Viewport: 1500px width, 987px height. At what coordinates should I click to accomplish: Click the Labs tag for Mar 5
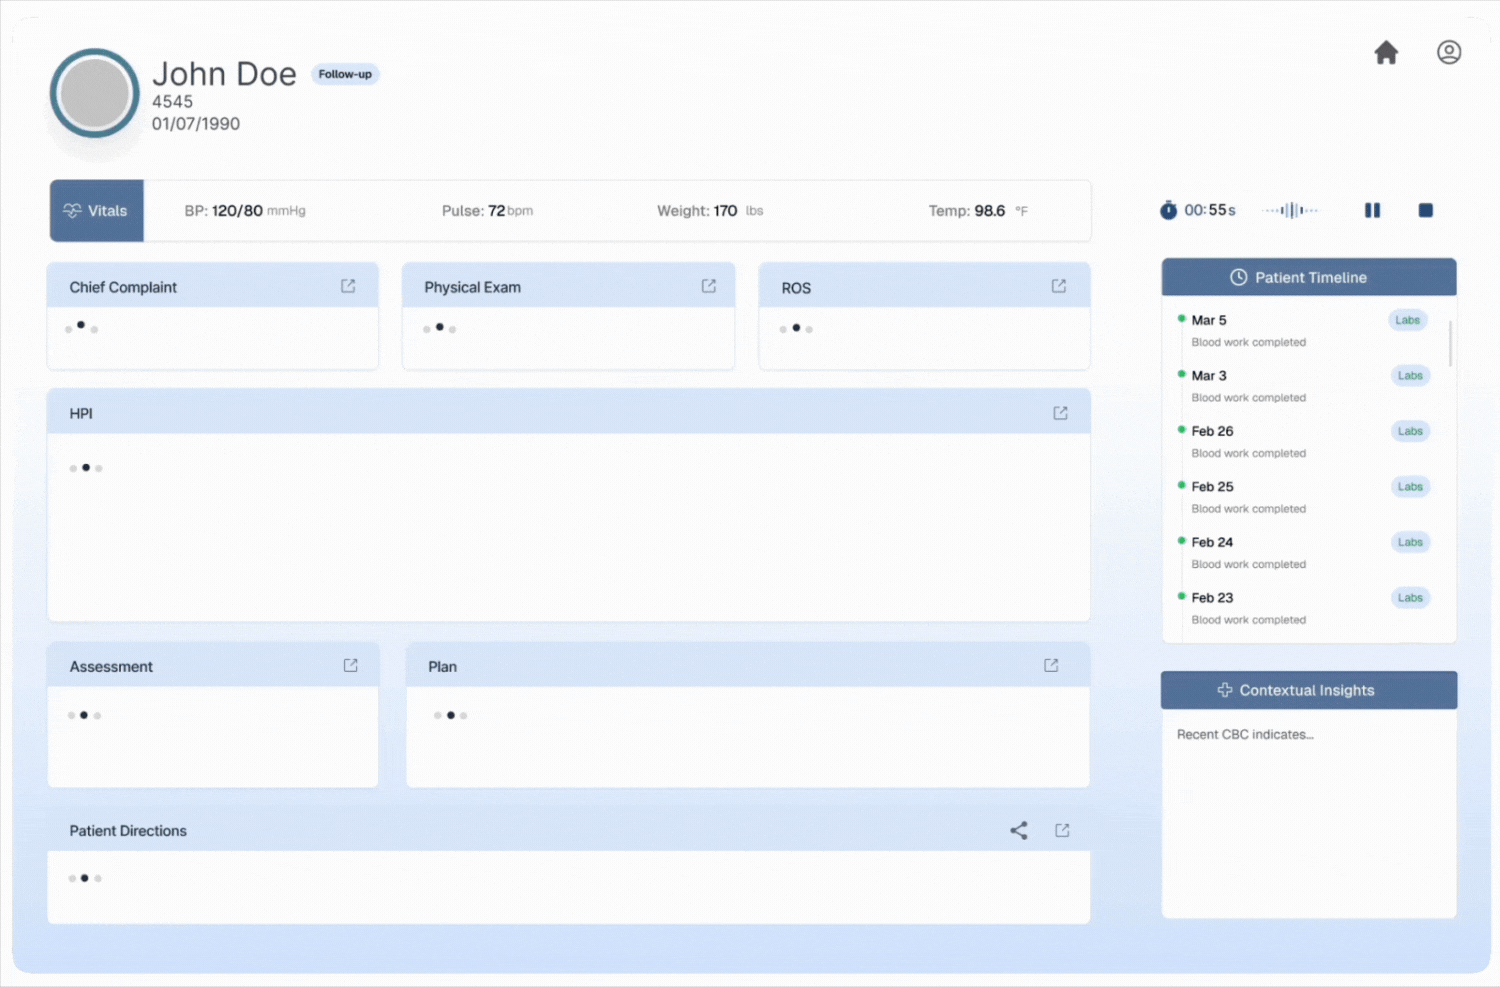coord(1407,320)
